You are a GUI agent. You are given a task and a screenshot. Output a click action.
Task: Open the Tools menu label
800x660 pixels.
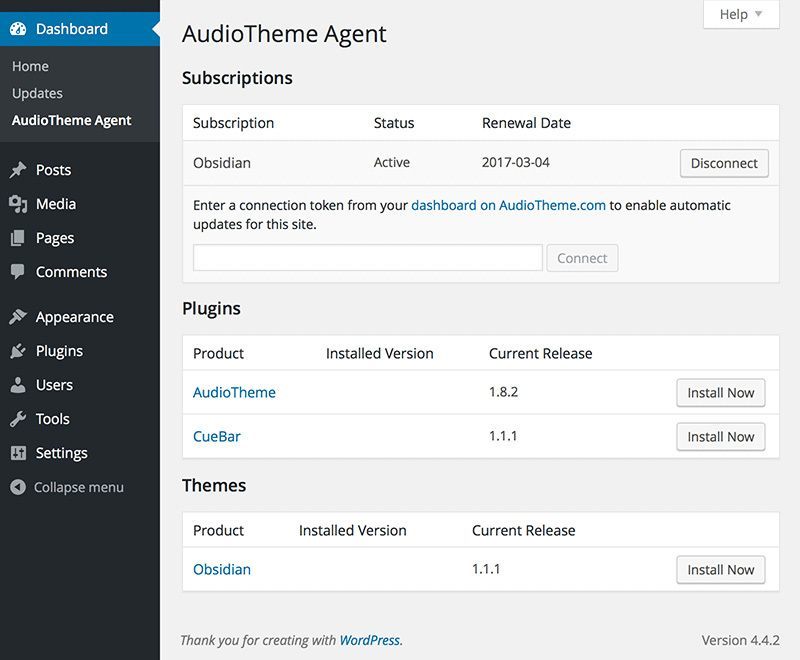point(53,419)
